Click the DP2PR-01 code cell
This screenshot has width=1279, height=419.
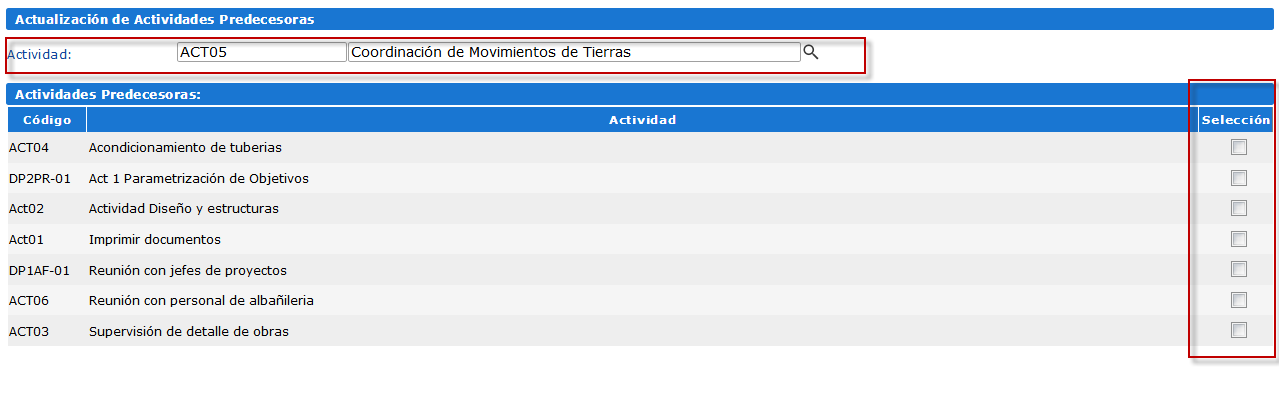(x=39, y=178)
